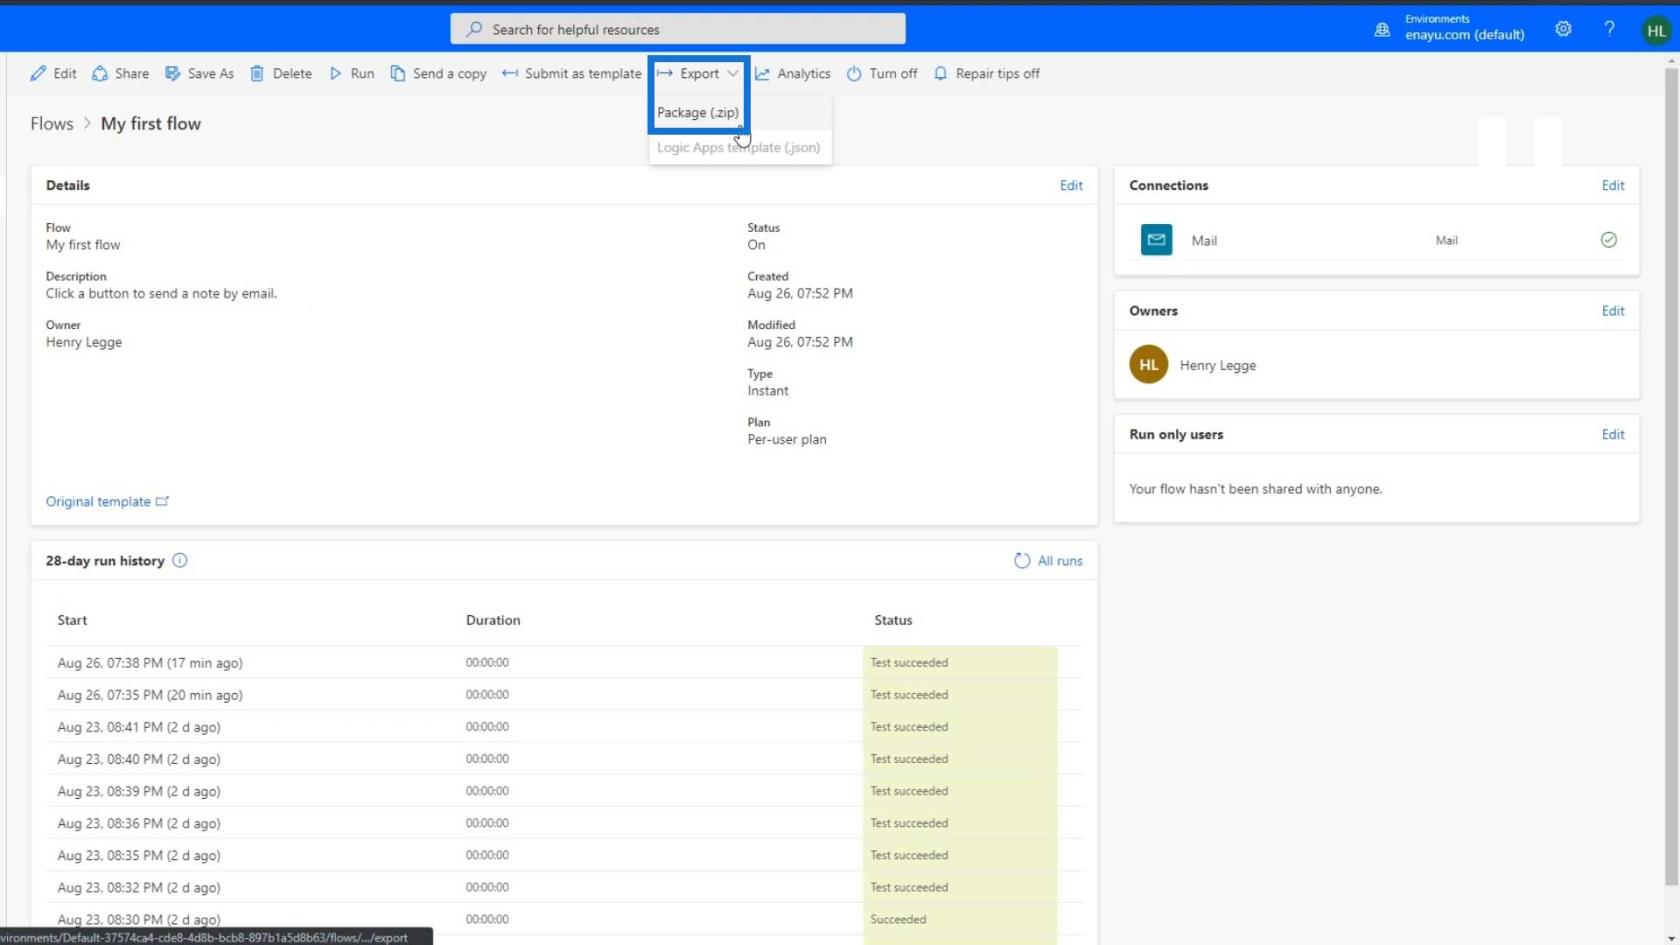Collapse the Export dropdown chevron
The image size is (1680, 945).
click(732, 73)
